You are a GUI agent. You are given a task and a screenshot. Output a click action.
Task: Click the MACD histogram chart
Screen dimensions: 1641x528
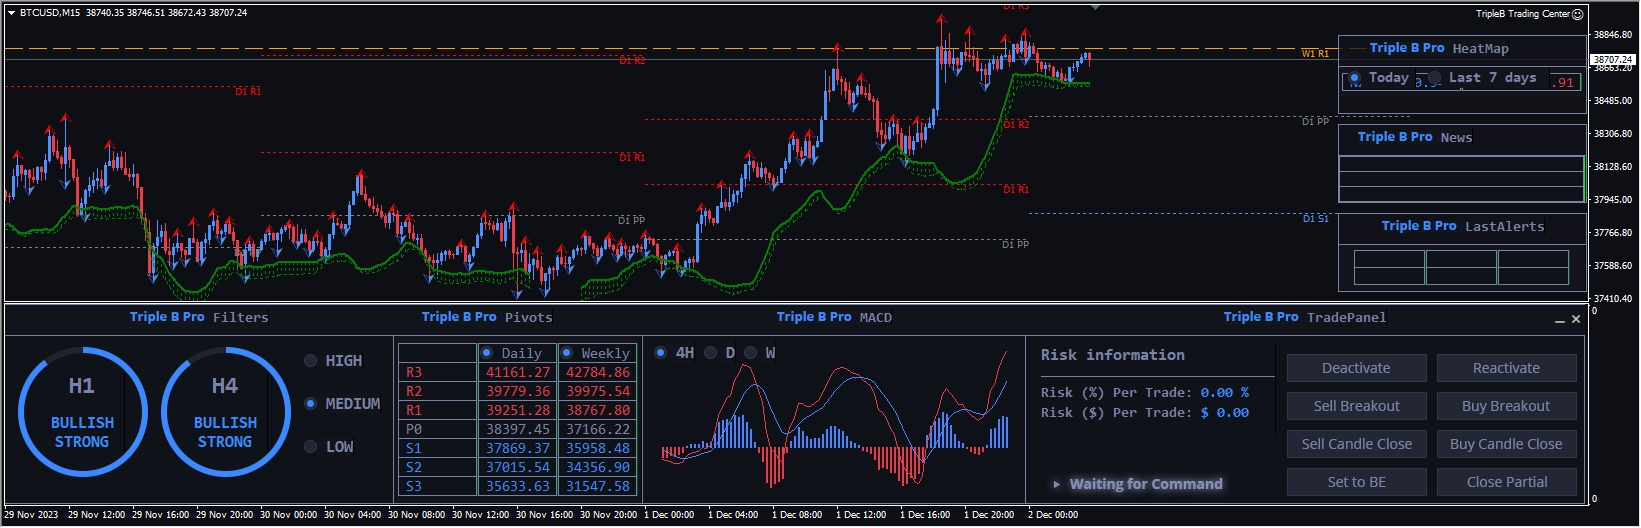834,420
